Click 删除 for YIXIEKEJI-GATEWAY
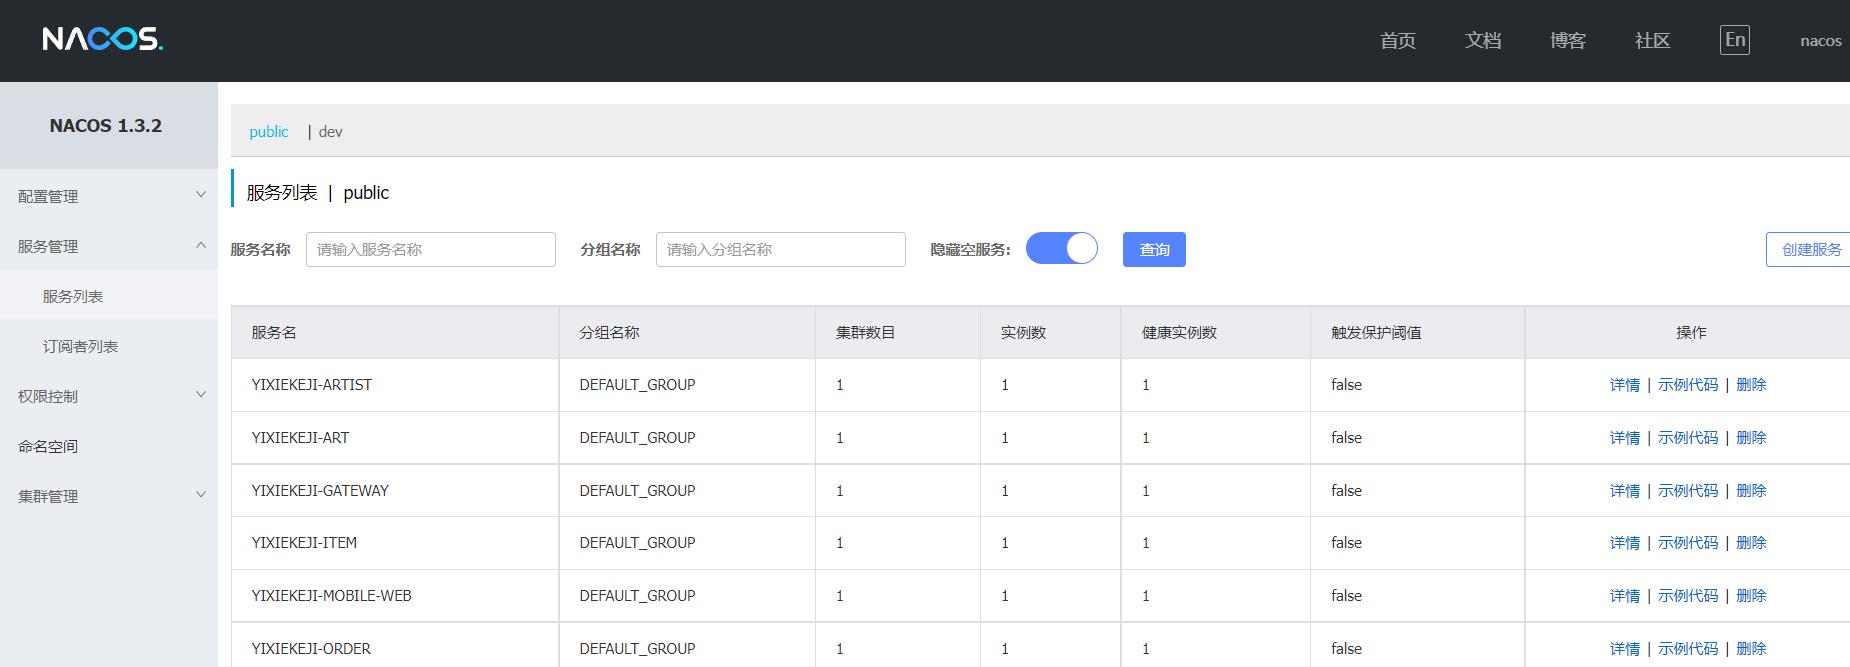Viewport: 1850px width, 667px height. [1751, 490]
